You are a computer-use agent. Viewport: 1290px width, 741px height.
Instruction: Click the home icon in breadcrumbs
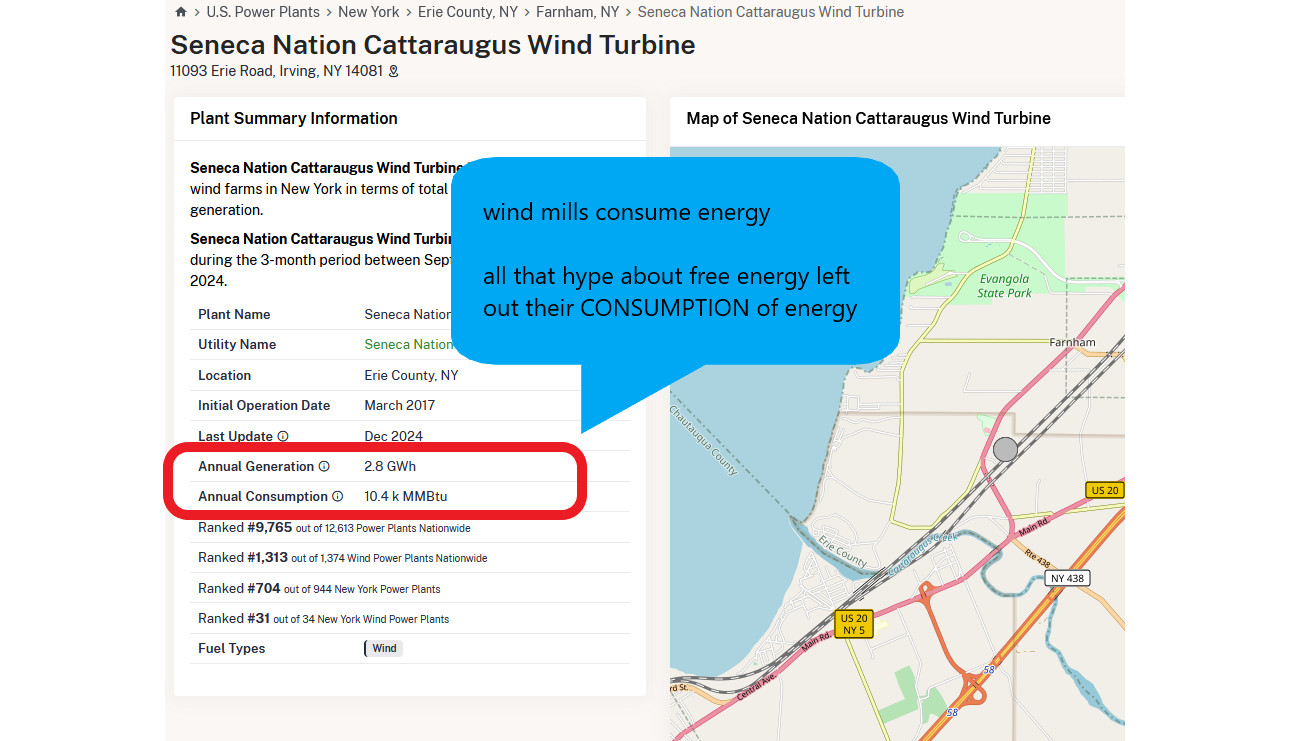click(x=180, y=12)
